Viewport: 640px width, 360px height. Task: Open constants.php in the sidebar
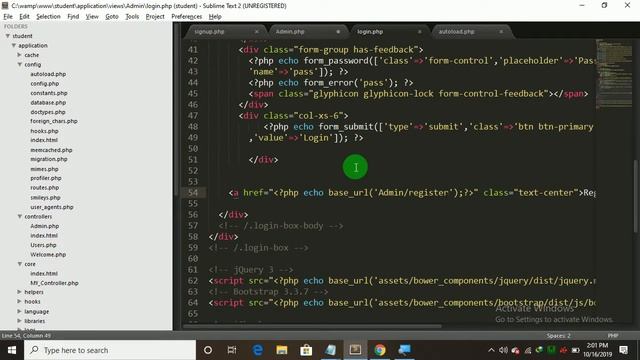49,93
